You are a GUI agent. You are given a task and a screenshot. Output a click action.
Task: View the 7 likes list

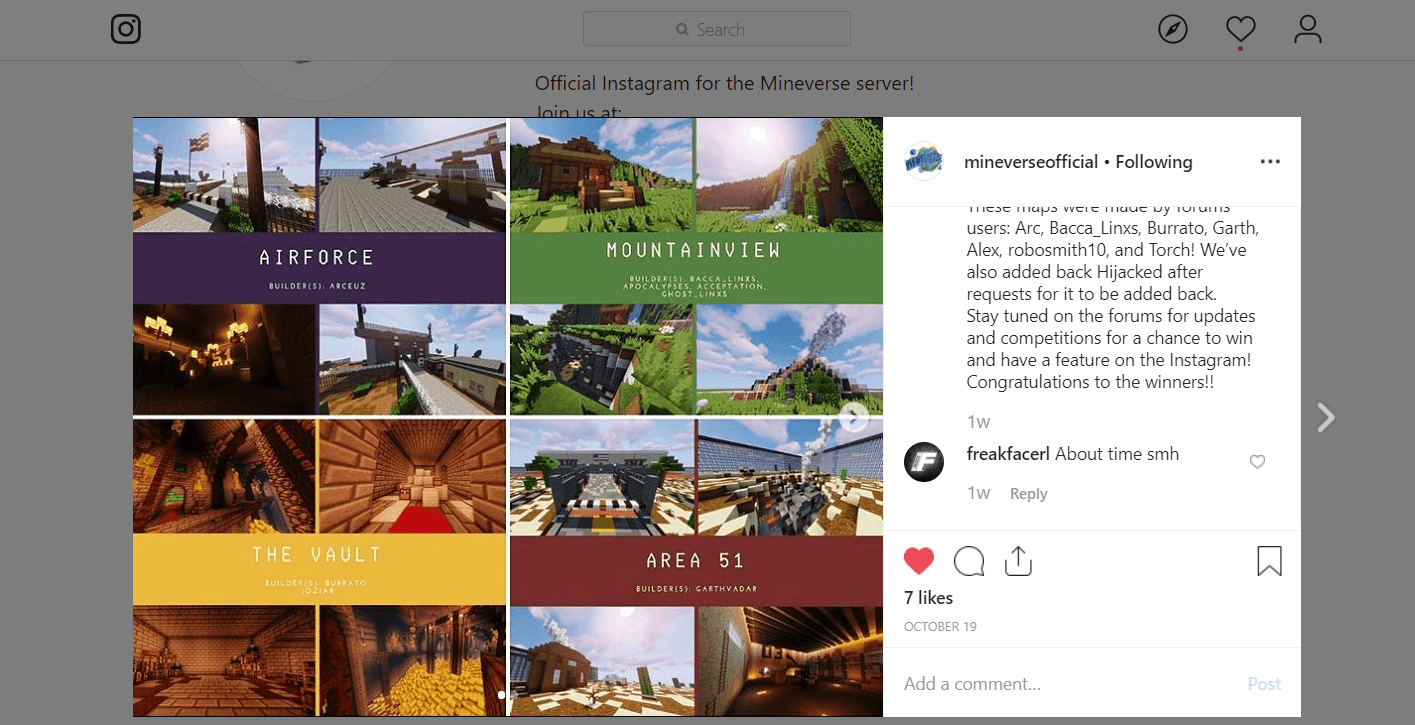tap(928, 598)
